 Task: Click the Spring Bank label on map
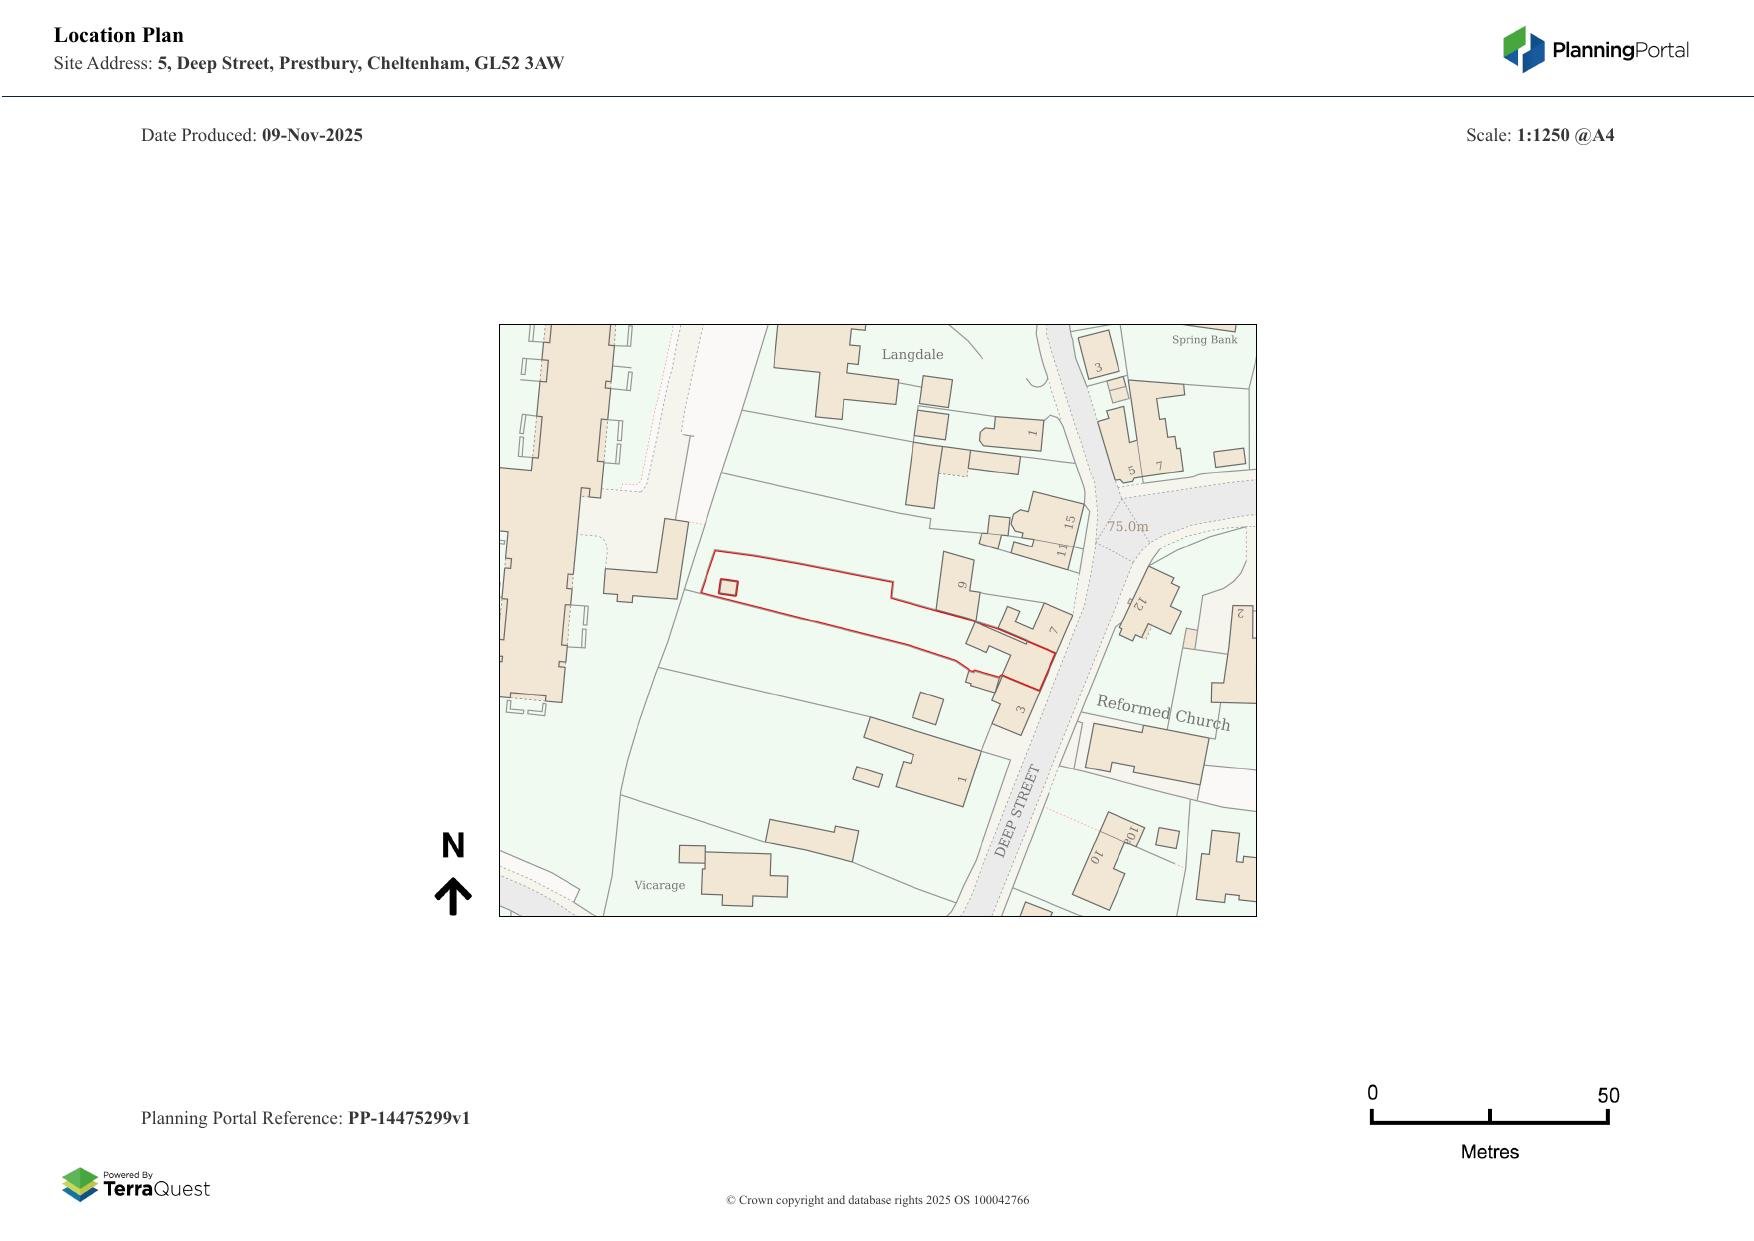[1204, 340]
